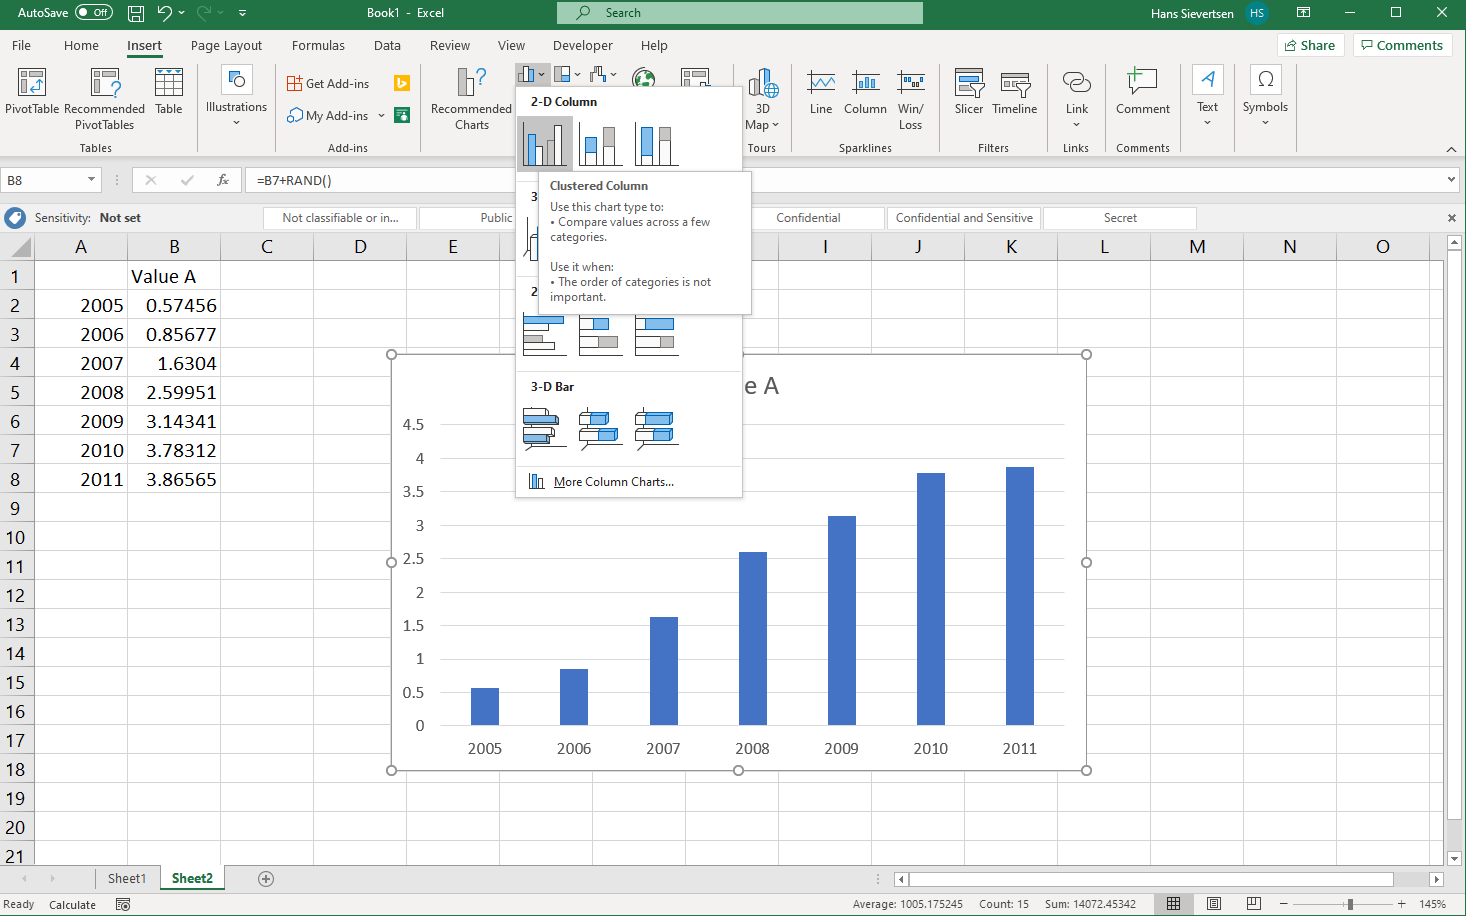Viewport: 1466px width, 916px height.
Task: Undo the last action
Action: coord(165,13)
